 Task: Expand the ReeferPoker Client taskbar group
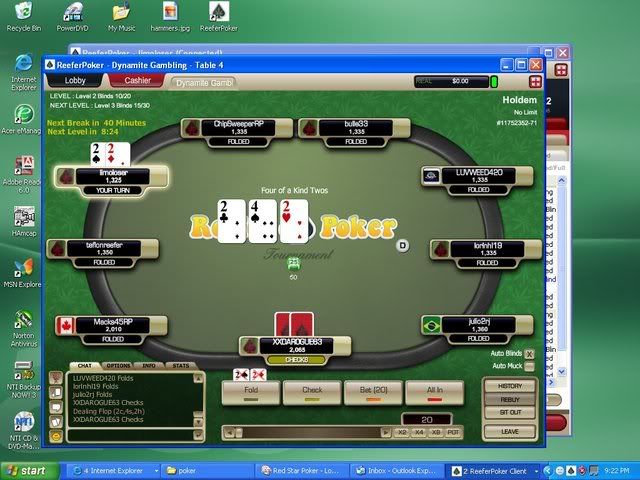(536, 471)
